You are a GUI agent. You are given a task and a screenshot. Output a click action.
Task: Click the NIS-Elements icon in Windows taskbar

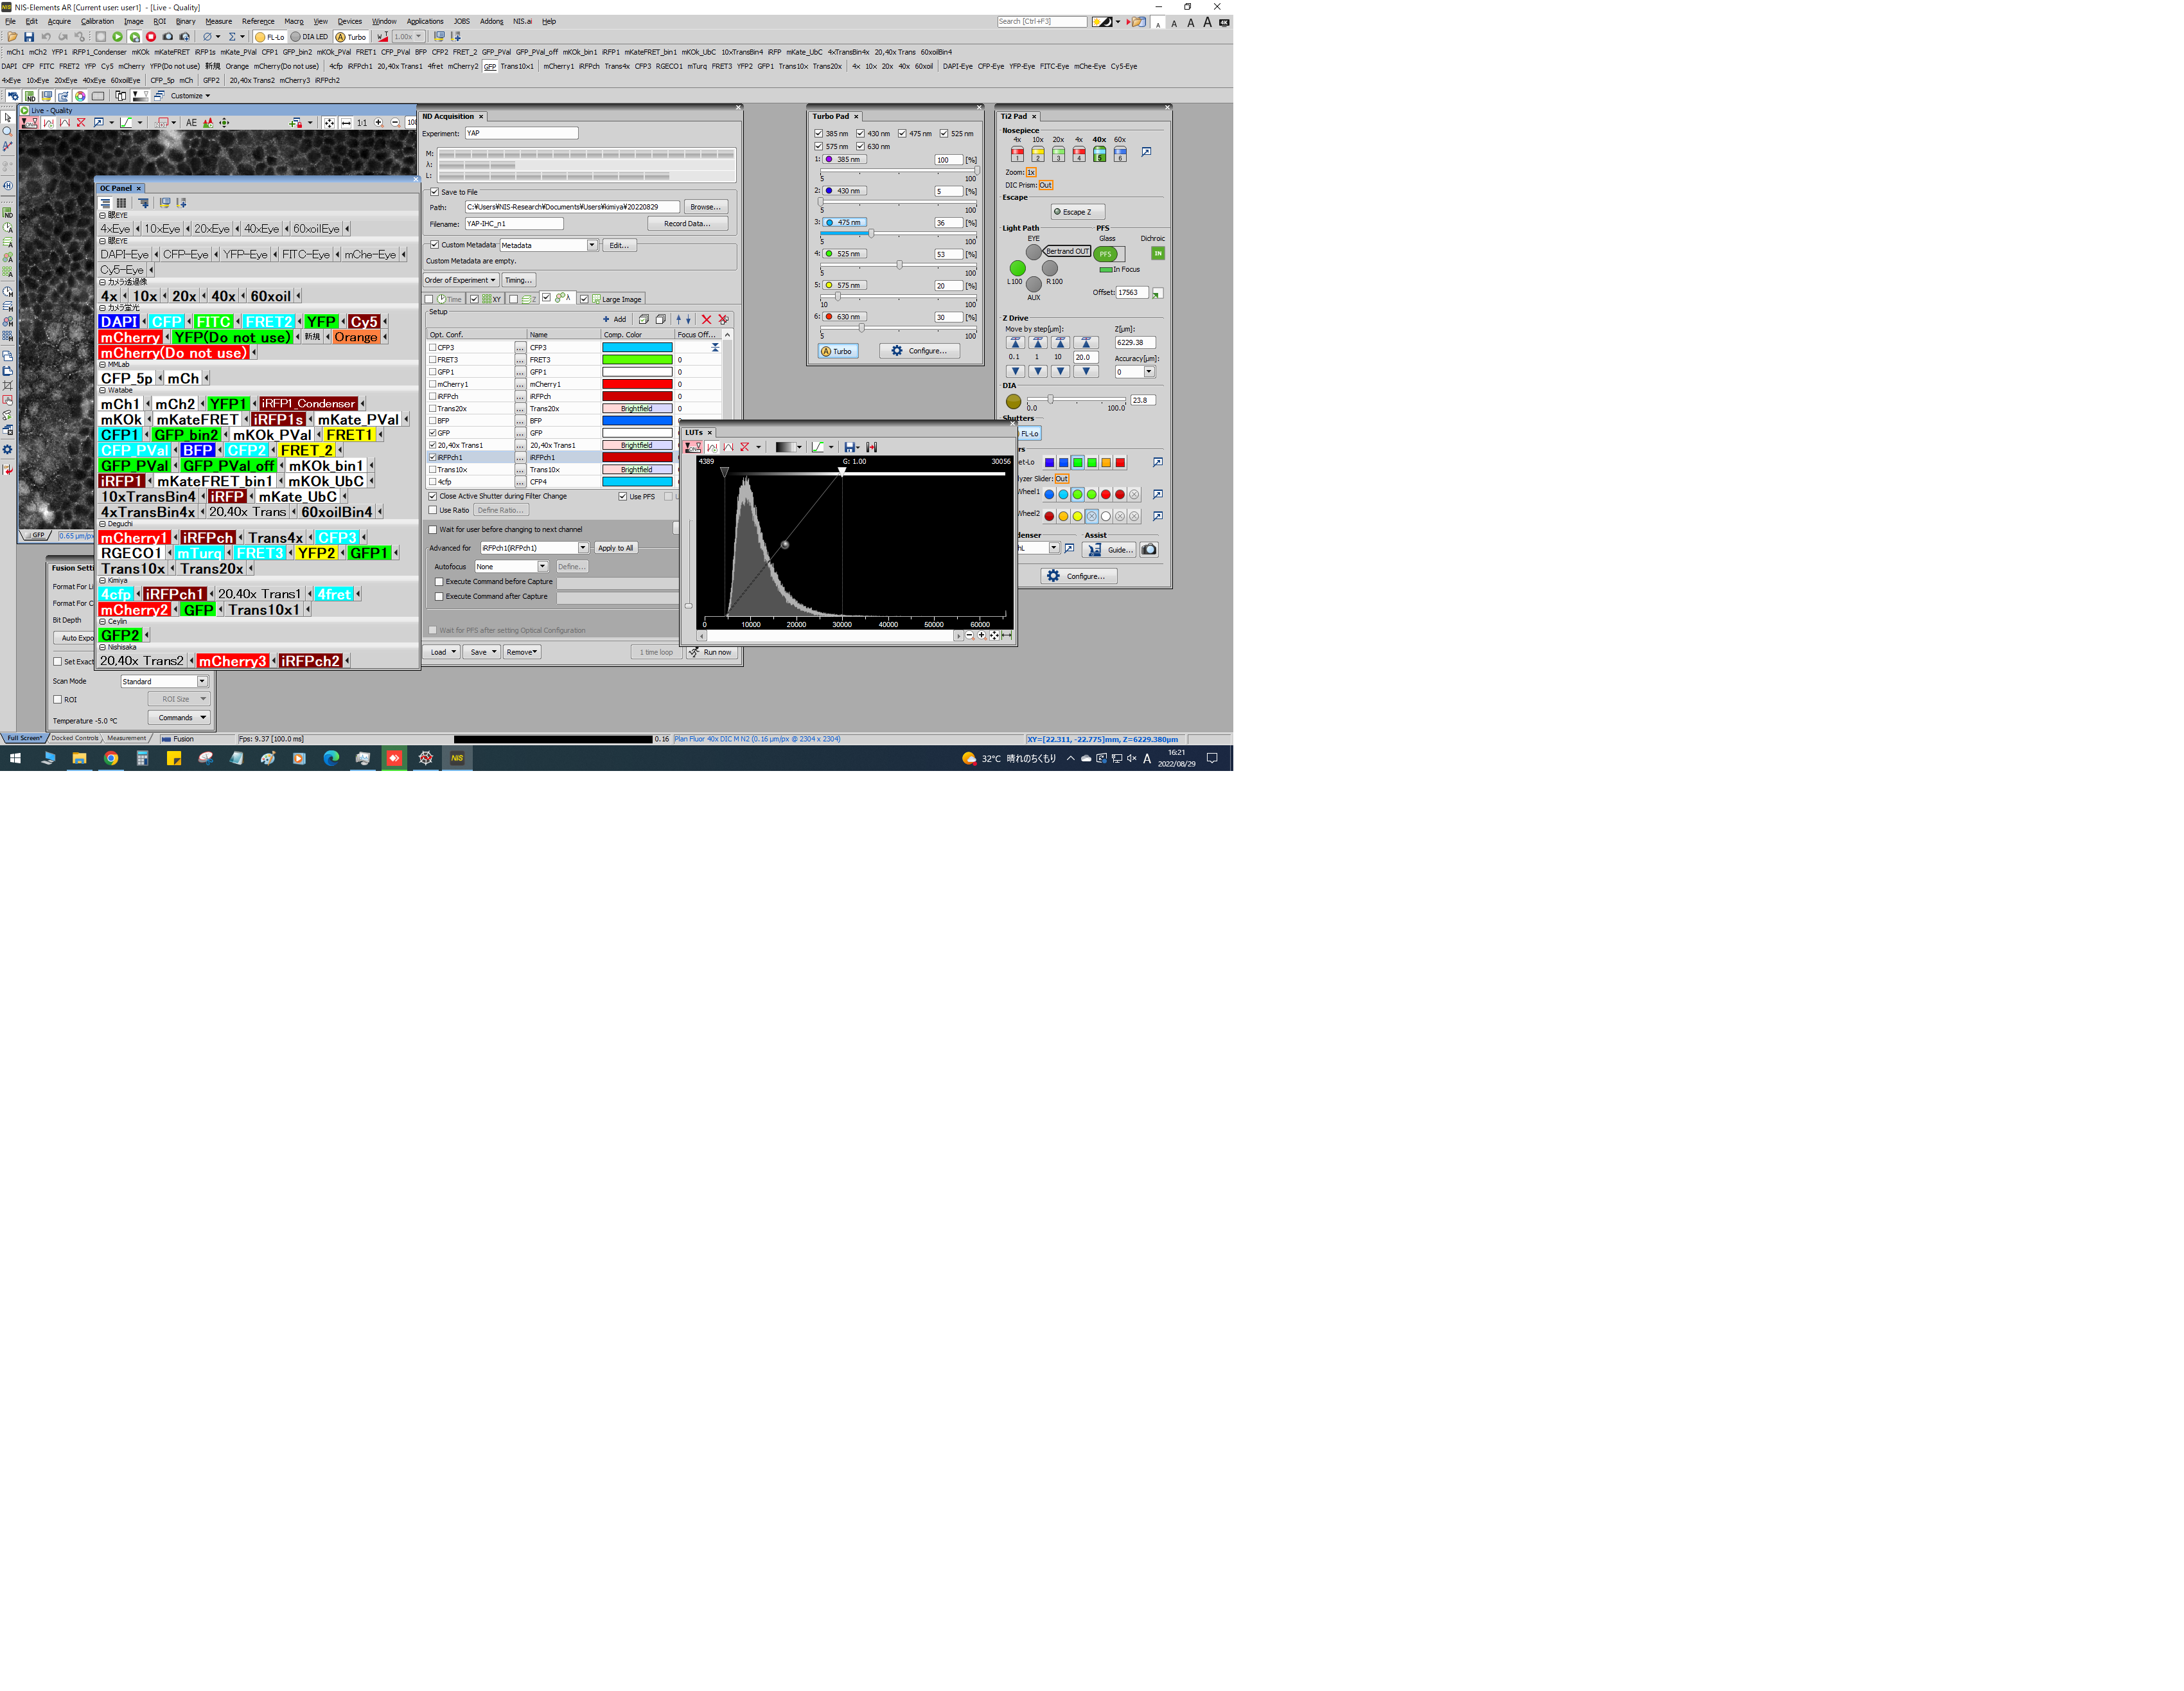pyautogui.click(x=457, y=758)
